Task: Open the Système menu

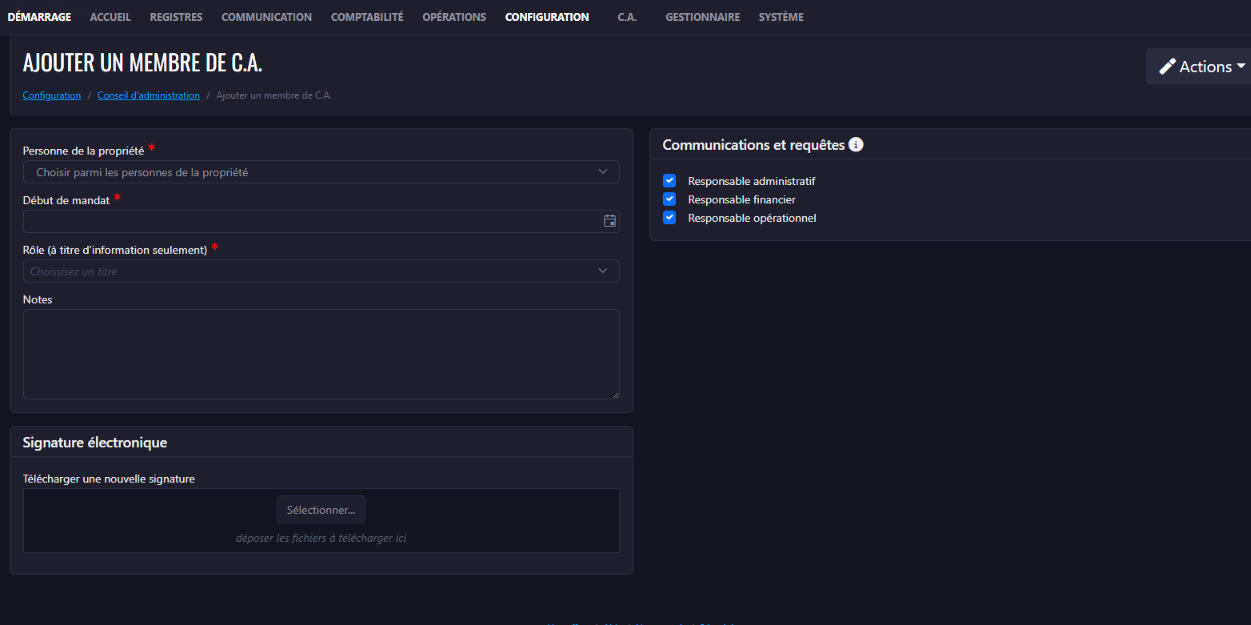Action: coord(781,17)
